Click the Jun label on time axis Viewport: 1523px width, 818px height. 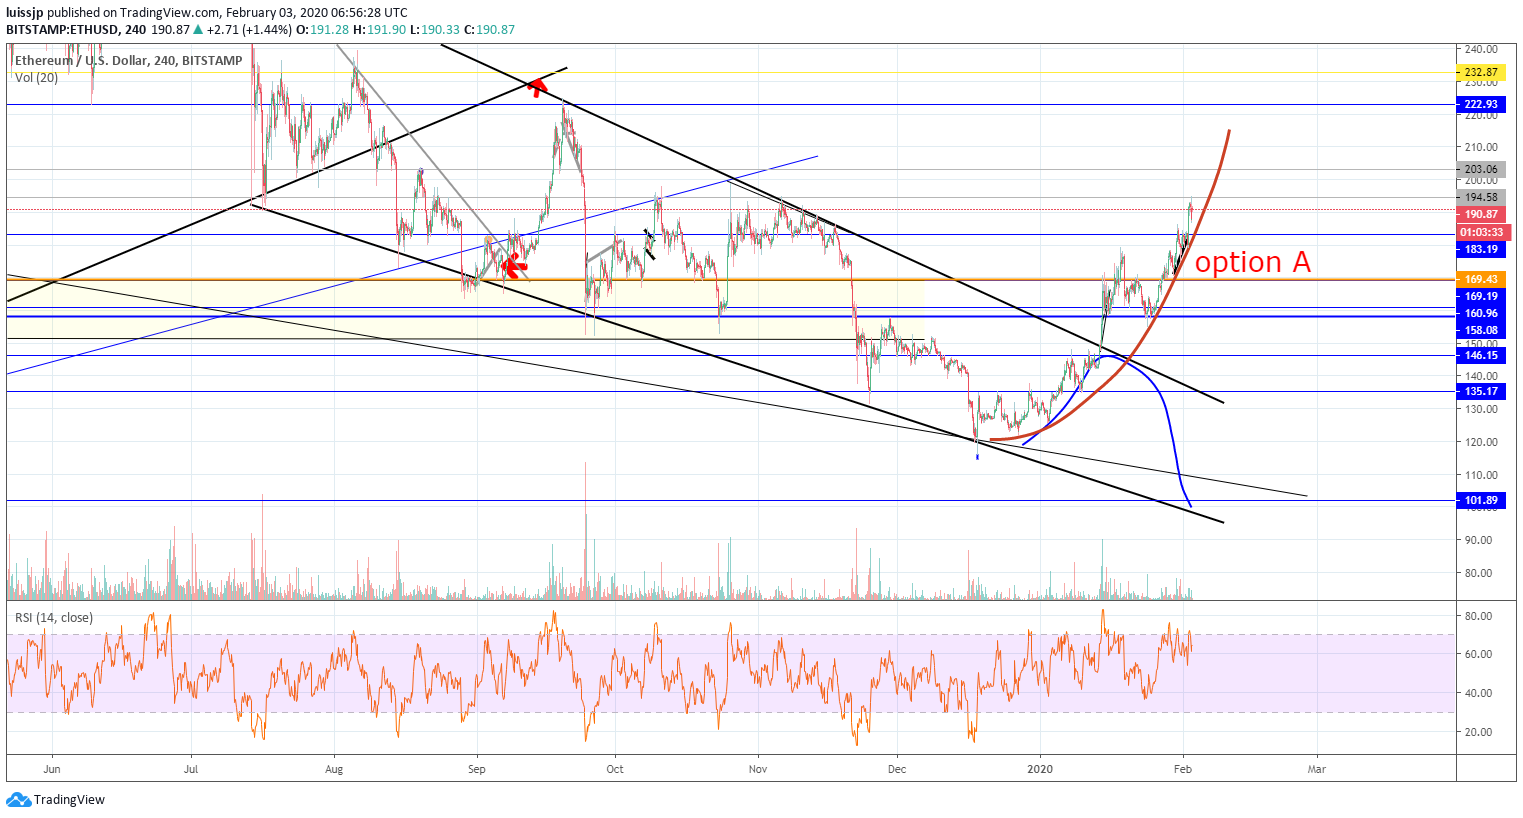(52, 769)
